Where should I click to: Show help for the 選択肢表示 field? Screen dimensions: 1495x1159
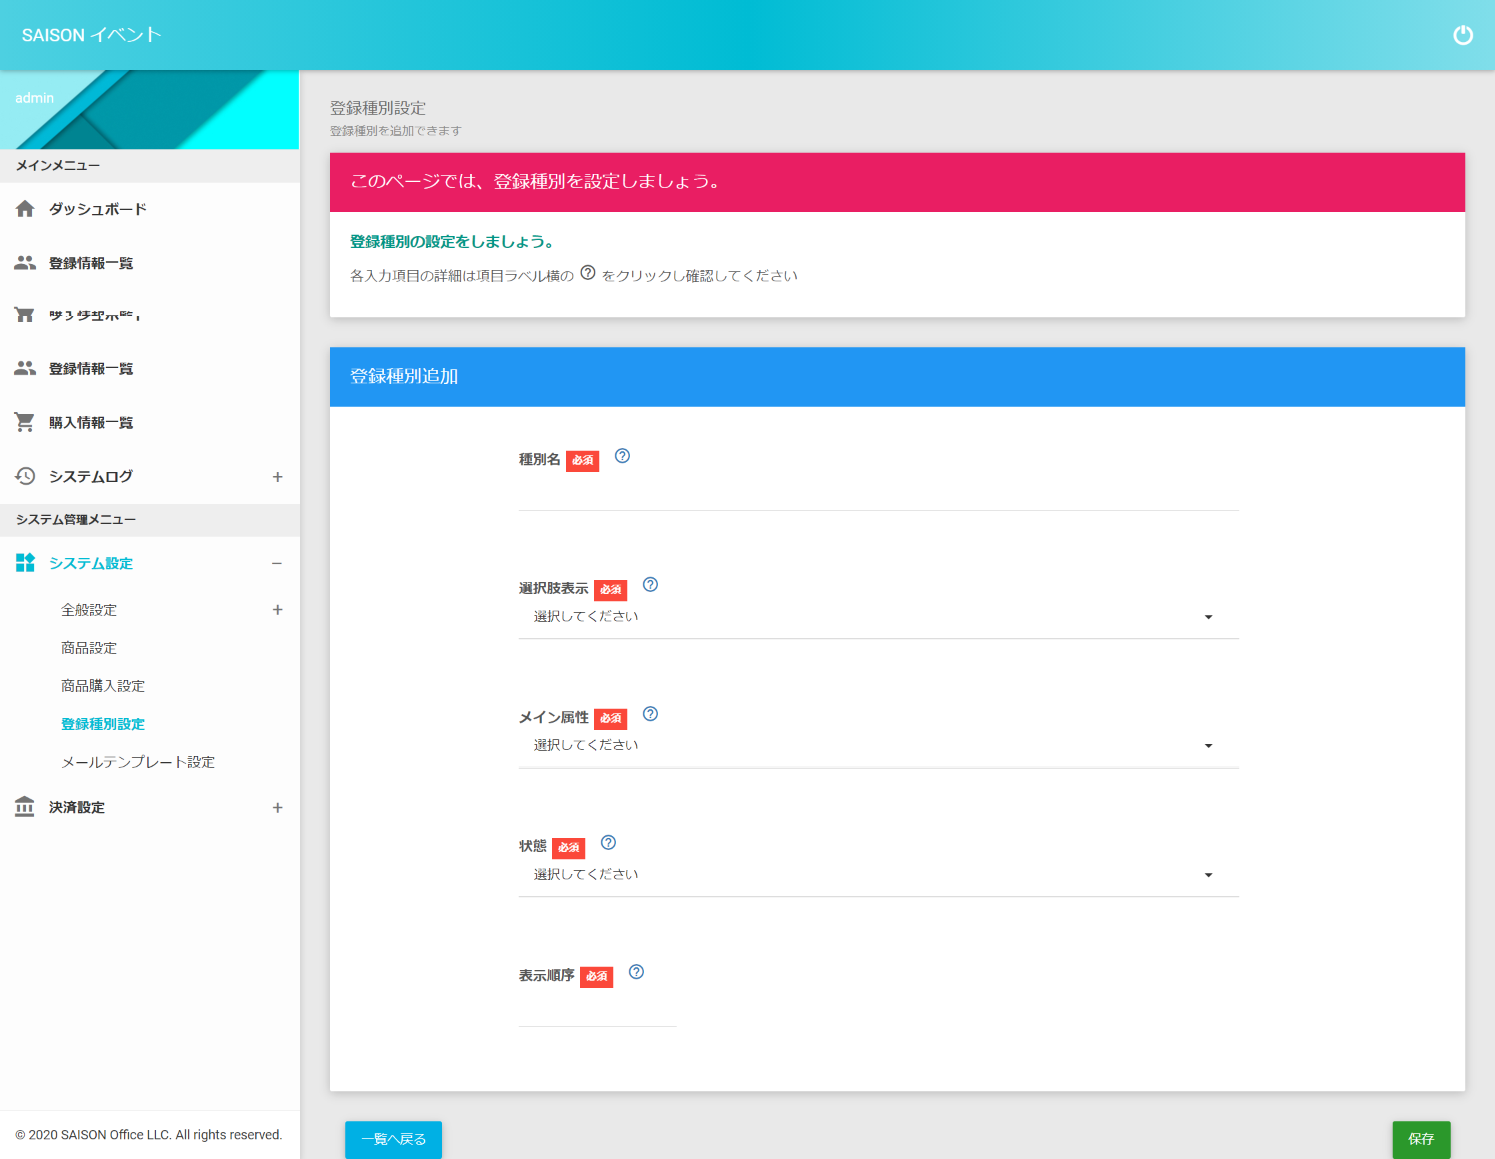650,585
